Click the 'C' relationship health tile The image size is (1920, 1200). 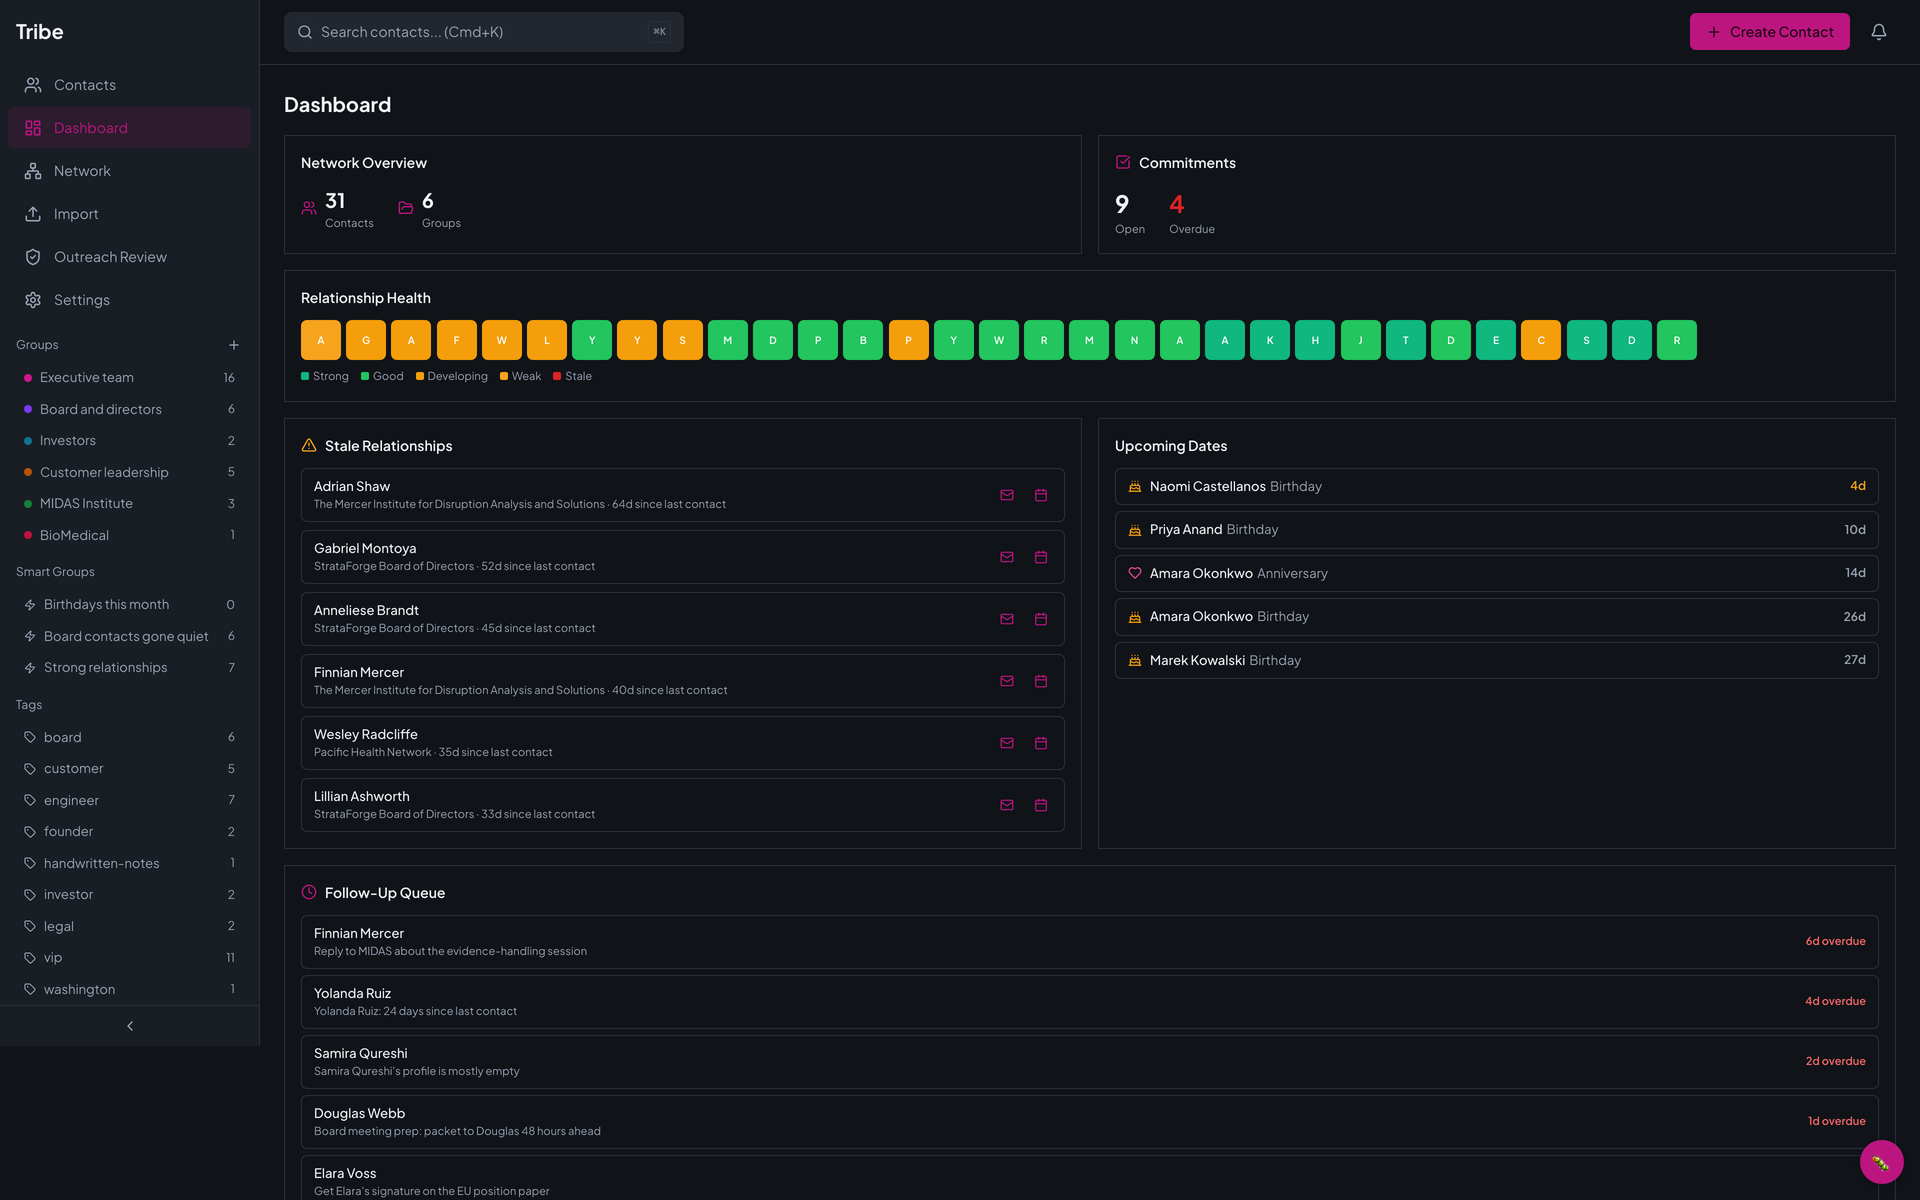pos(1541,340)
